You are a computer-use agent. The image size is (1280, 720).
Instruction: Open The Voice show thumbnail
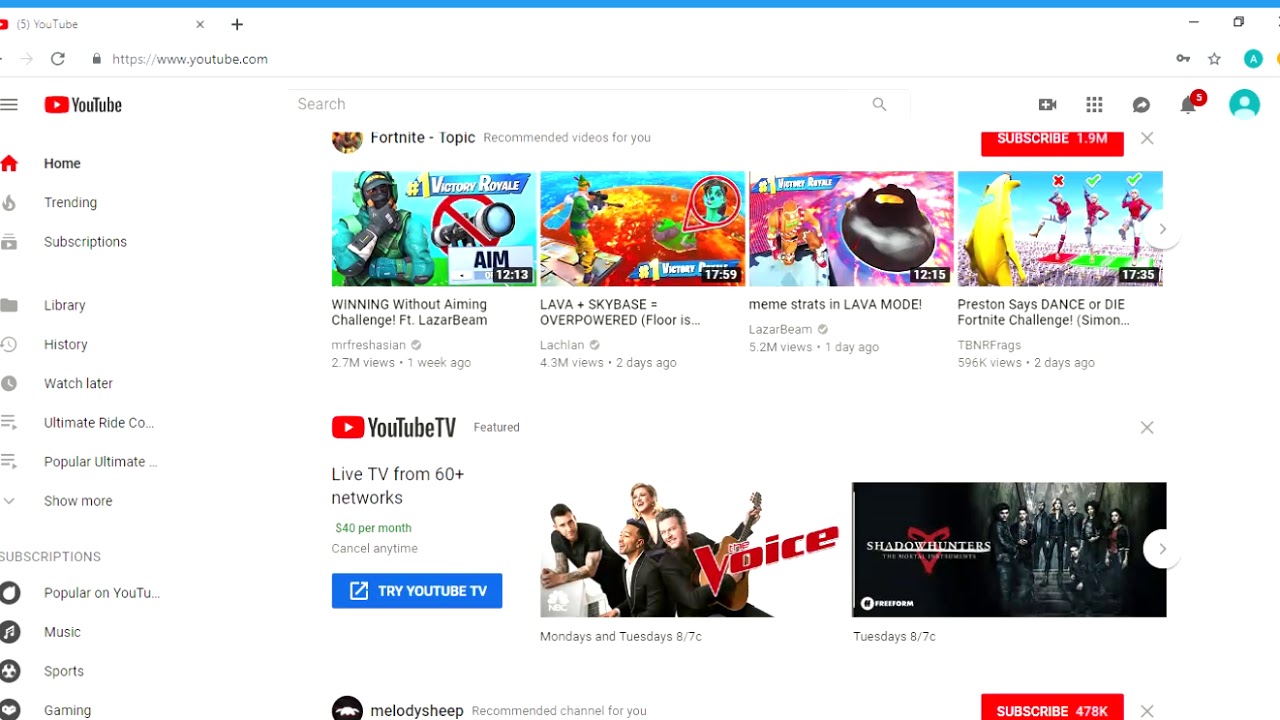pos(690,550)
